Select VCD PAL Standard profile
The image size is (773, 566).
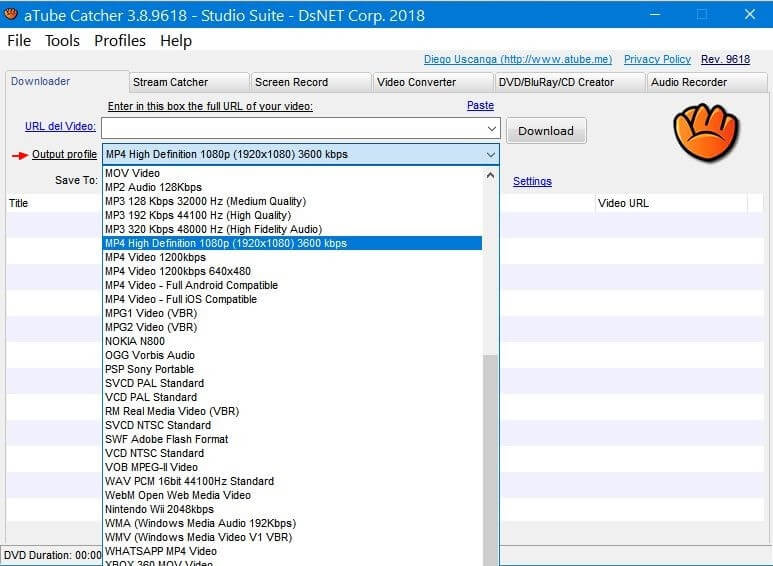point(292,397)
